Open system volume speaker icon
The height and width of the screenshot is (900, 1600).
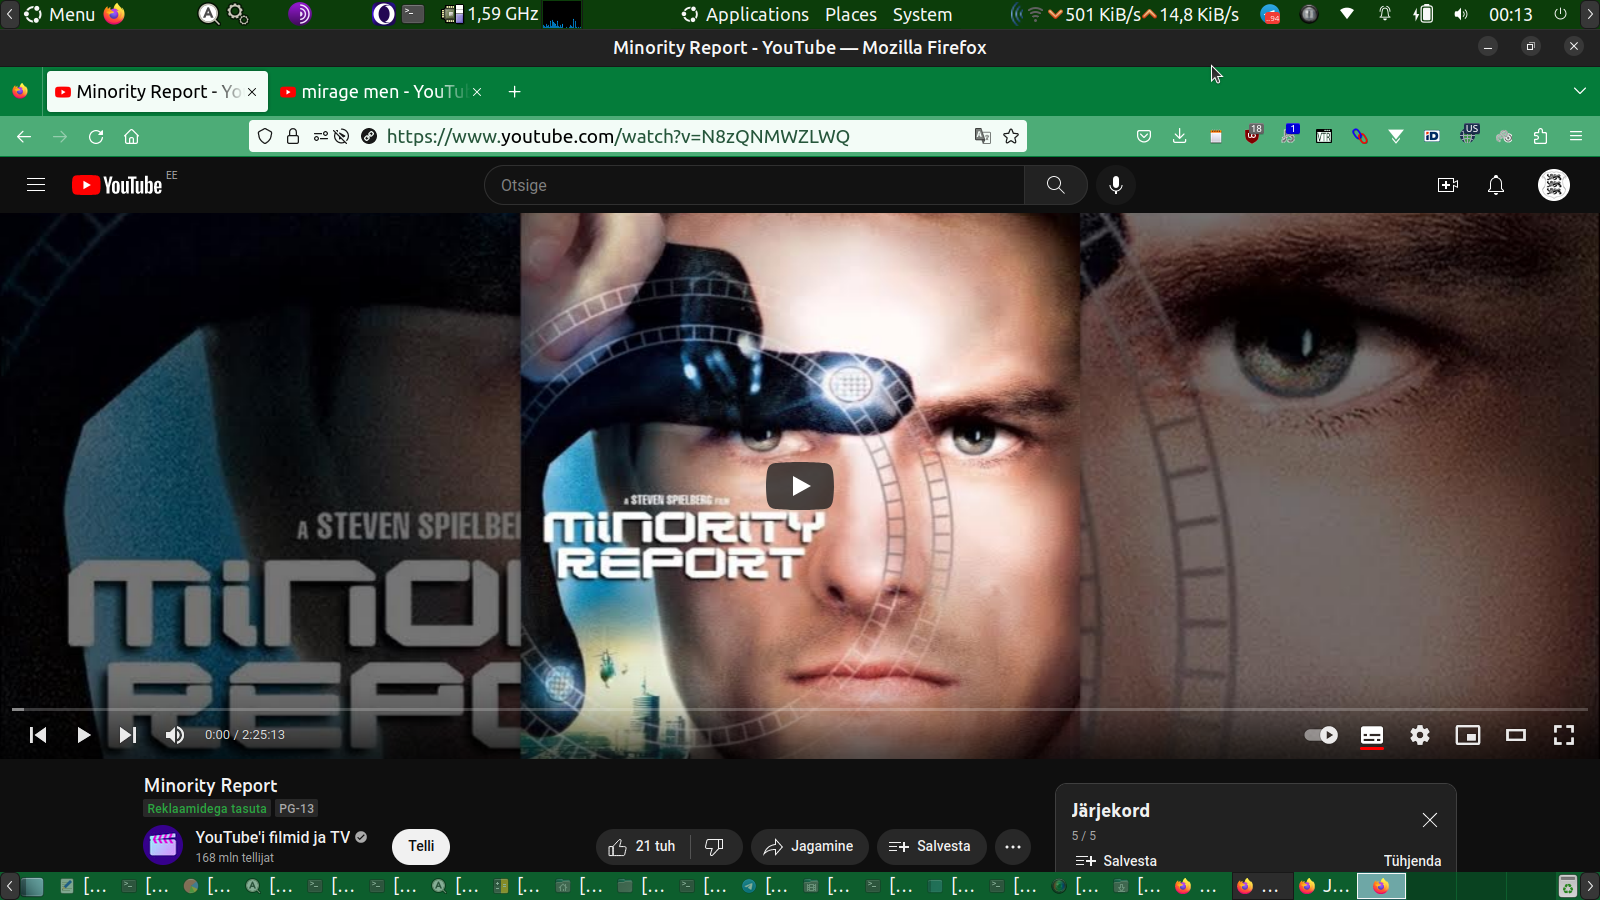point(1461,14)
